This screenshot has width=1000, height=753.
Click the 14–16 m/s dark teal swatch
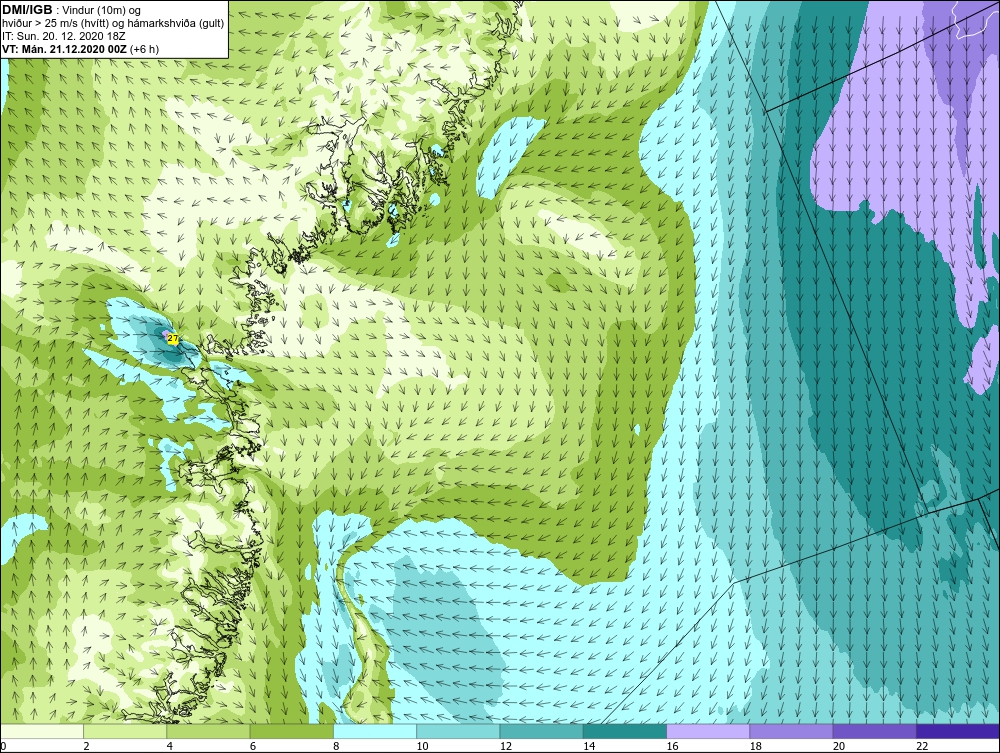click(625, 731)
